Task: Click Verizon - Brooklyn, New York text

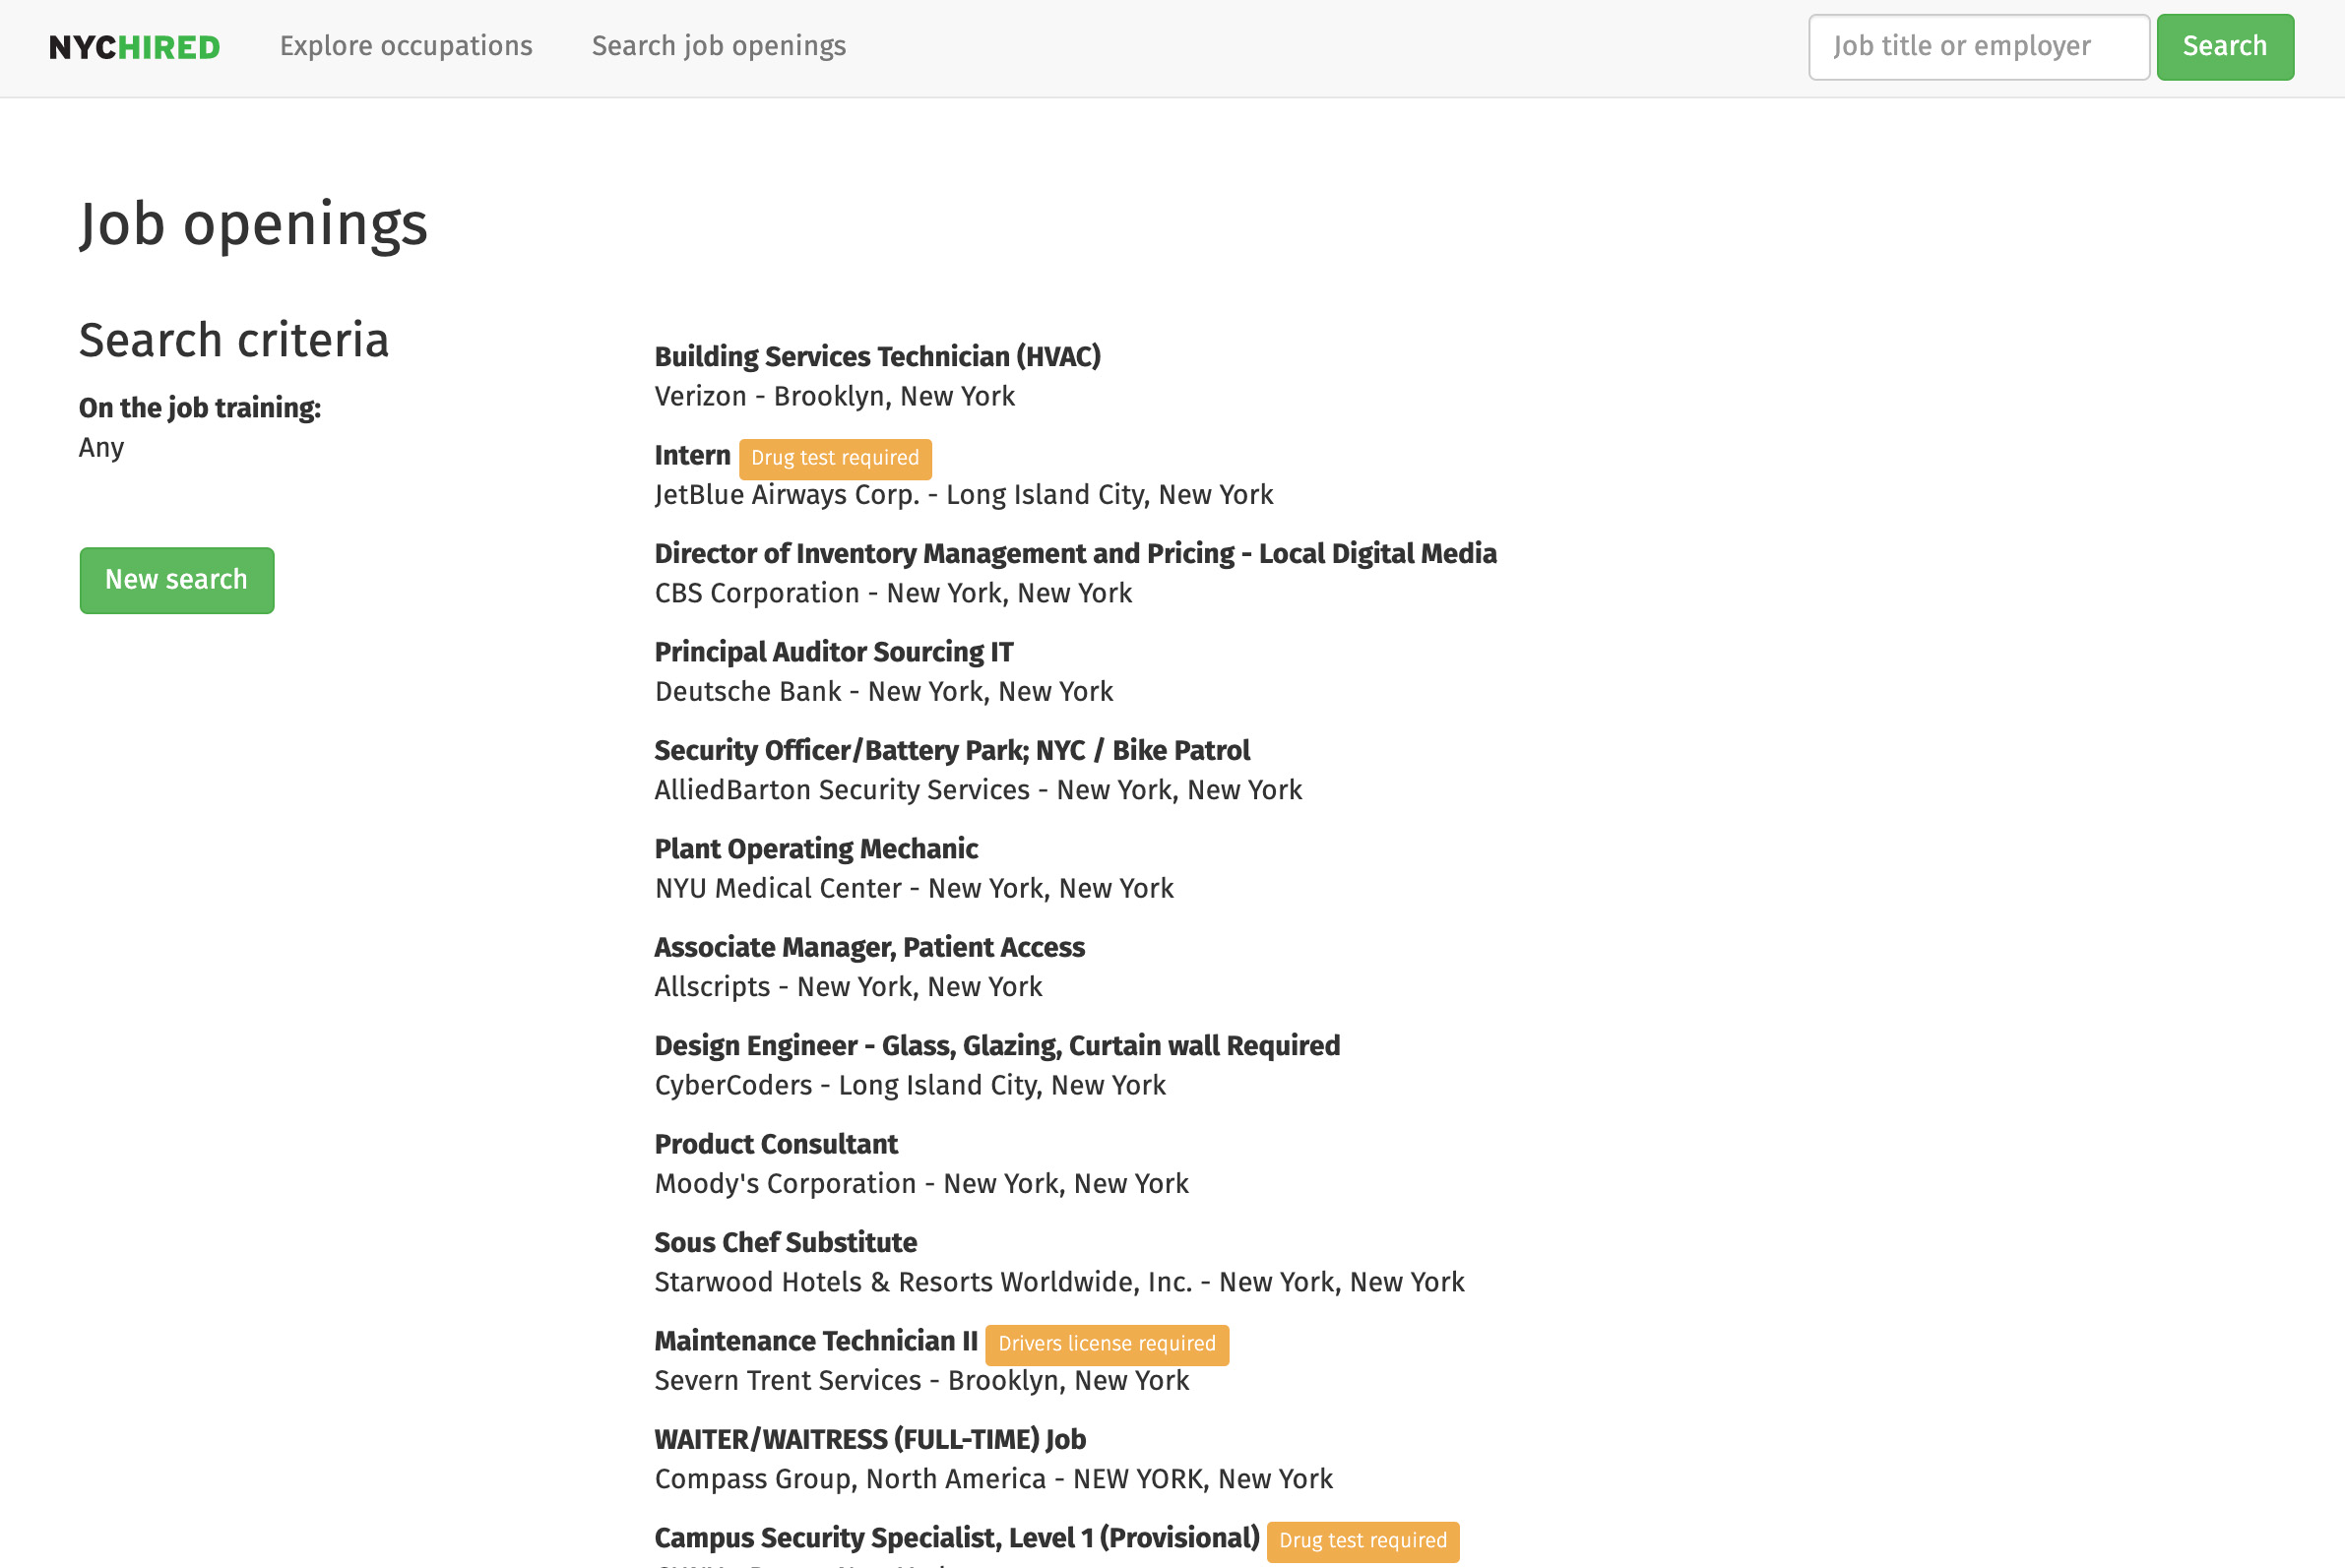Action: (834, 397)
